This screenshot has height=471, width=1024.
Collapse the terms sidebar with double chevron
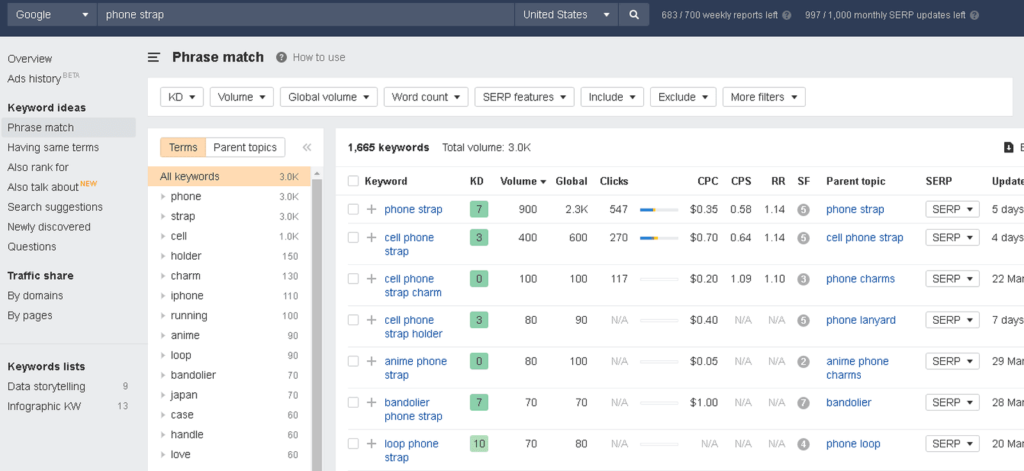coord(307,148)
